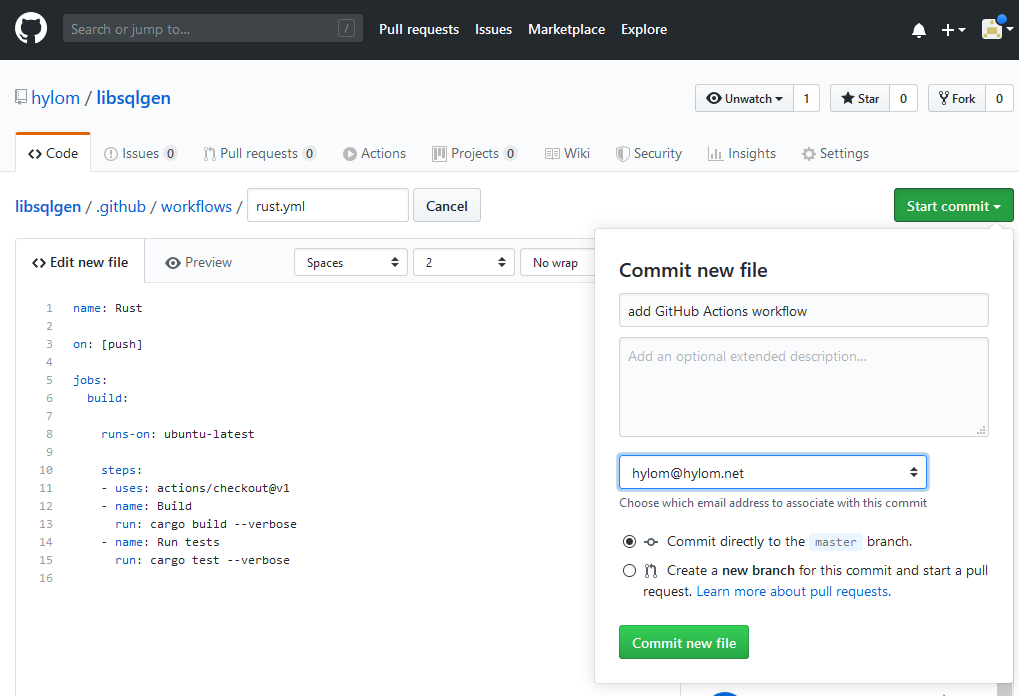Click the Code tab angle-brackets icon

point(35,154)
